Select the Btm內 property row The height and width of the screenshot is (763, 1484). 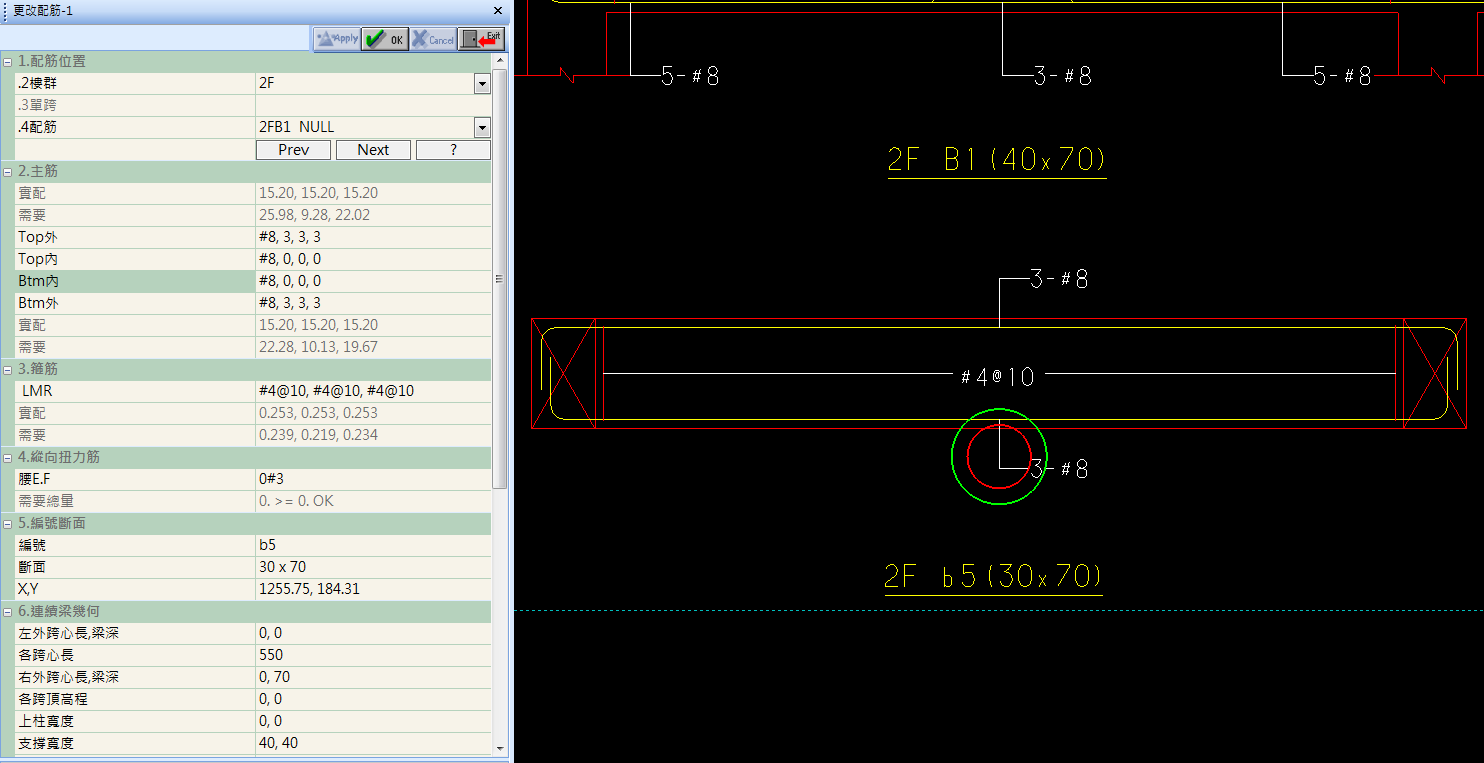pyautogui.click(x=135, y=281)
